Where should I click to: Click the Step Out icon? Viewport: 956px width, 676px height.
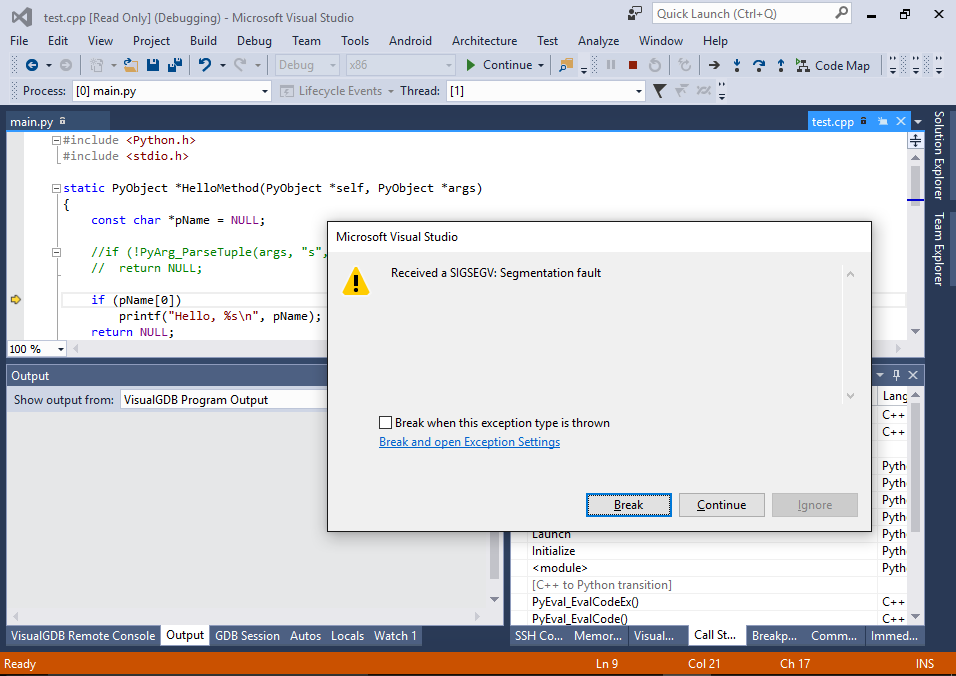click(x=780, y=65)
